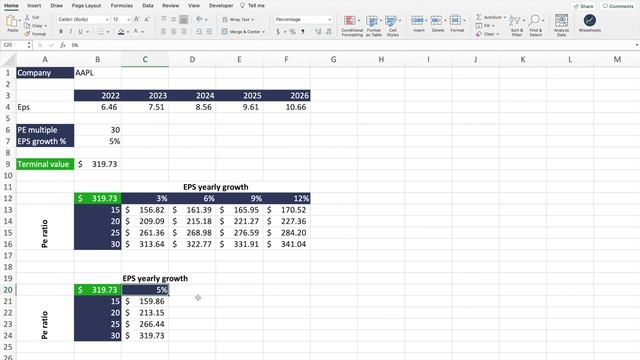Apply currency dollar format
Viewport: 640px width, 360px height.
point(278,31)
